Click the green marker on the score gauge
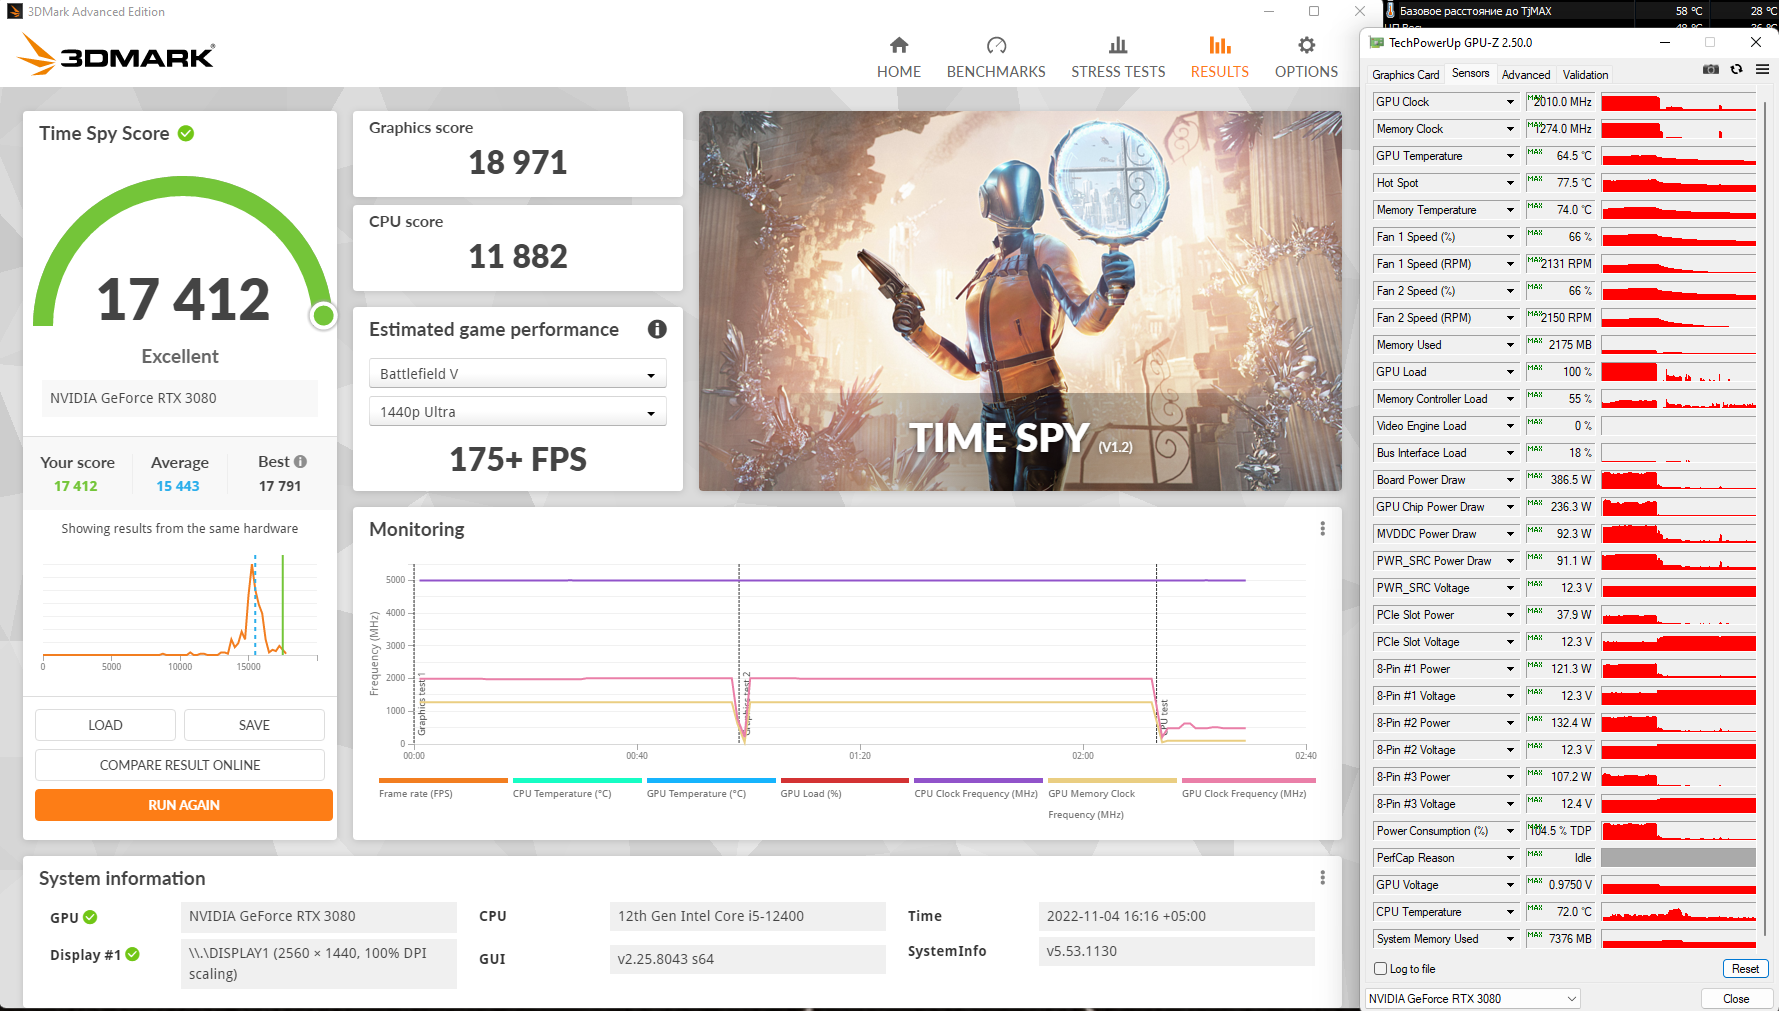Viewport: 1779px width, 1011px height. click(323, 316)
